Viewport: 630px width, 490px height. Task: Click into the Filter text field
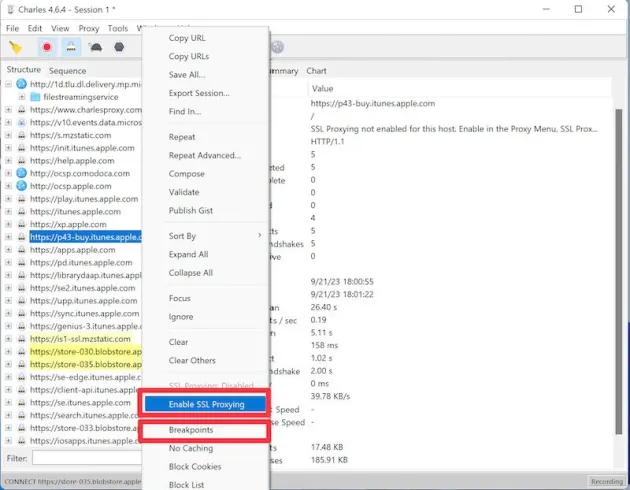(x=85, y=458)
